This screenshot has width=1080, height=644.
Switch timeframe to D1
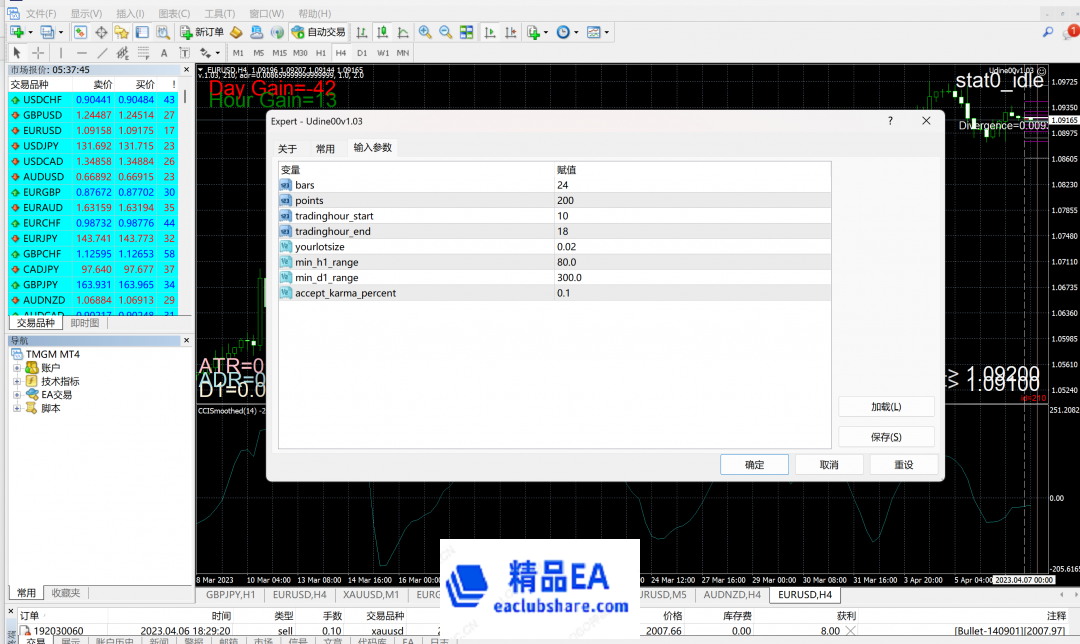point(362,53)
